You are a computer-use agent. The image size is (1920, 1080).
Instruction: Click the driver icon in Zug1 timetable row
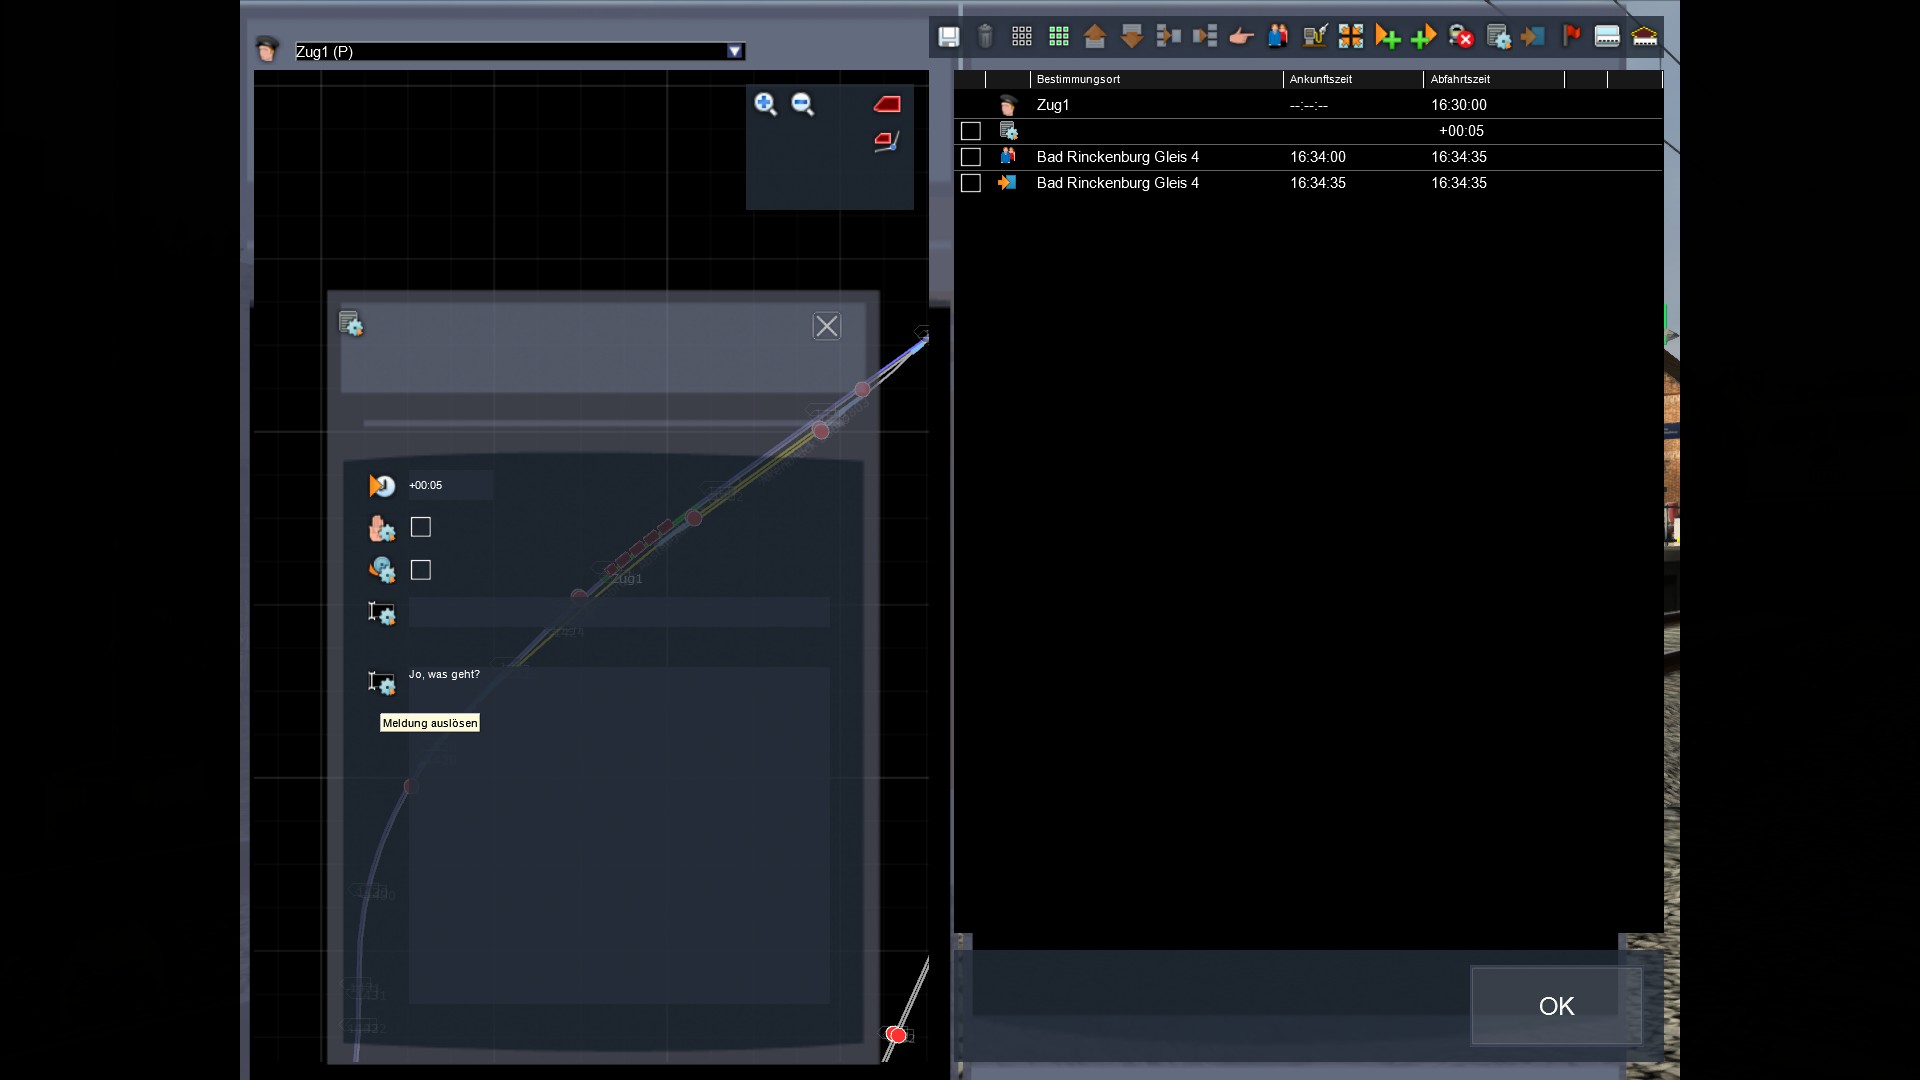(1008, 104)
